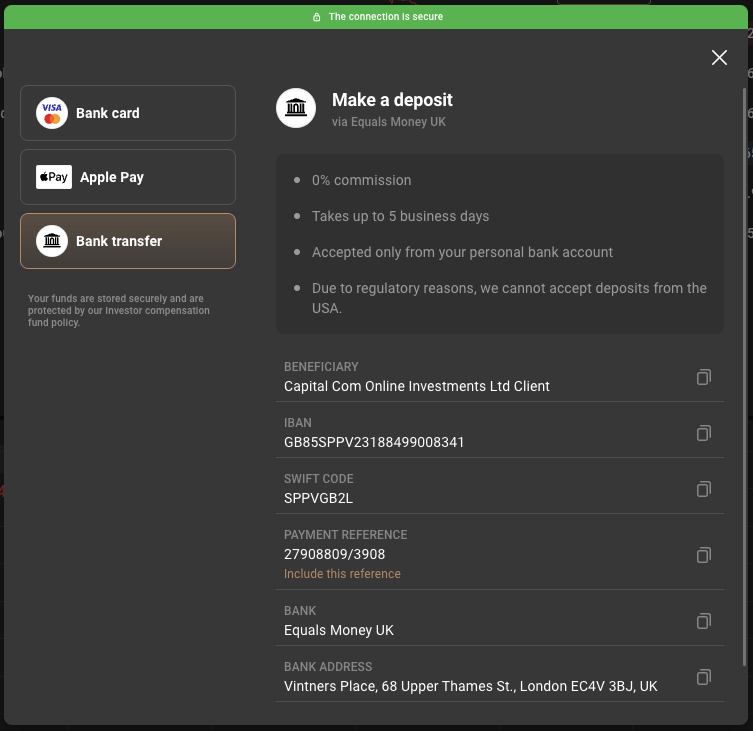
Task: Select Bank transfer payment method
Action: pos(128,241)
